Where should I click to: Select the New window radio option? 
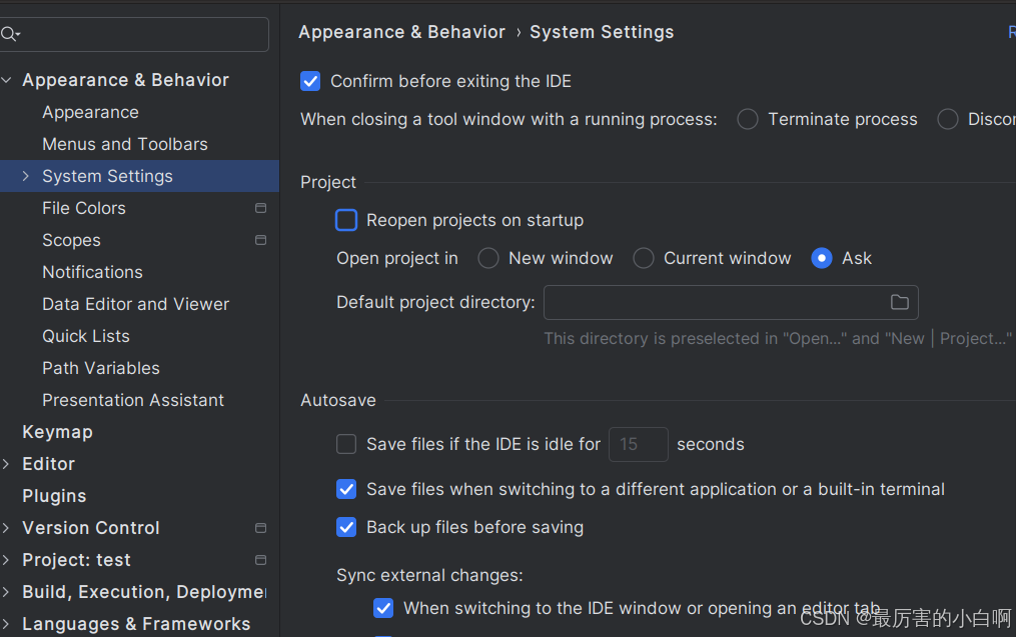tap(489, 258)
